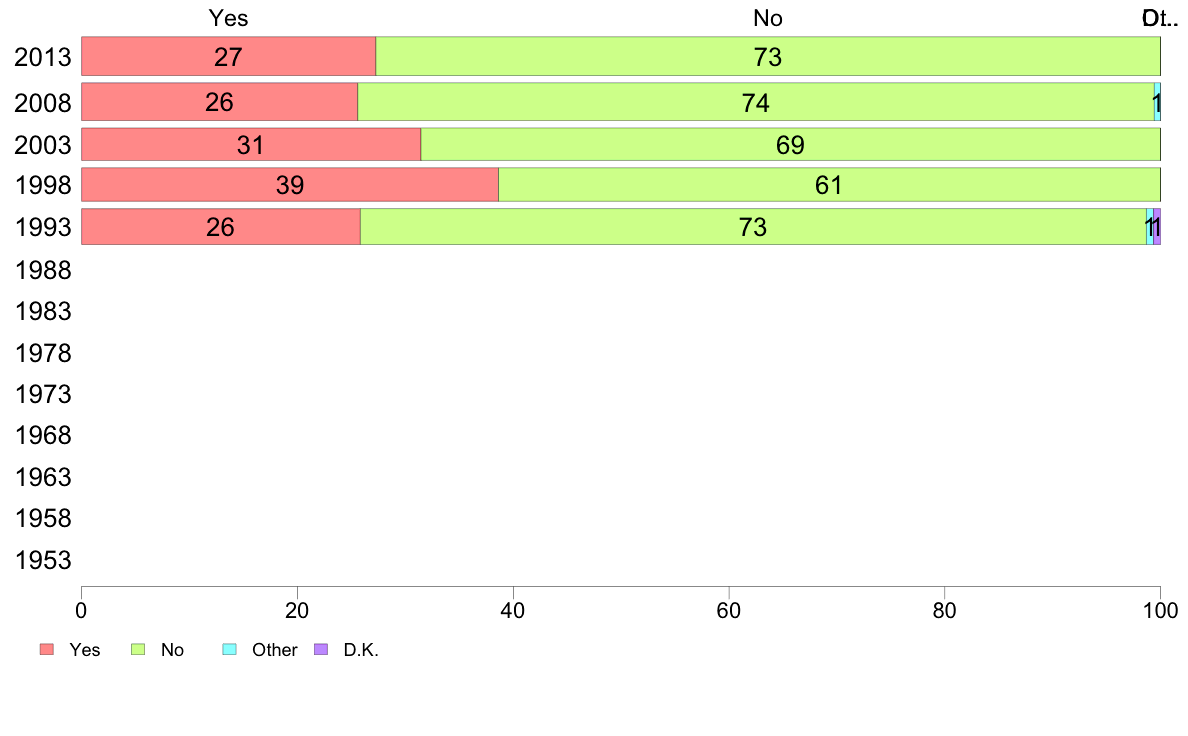This screenshot has width=1188, height=736.
Task: Click the 1998 Yes bar showing 39
Action: pos(289,185)
